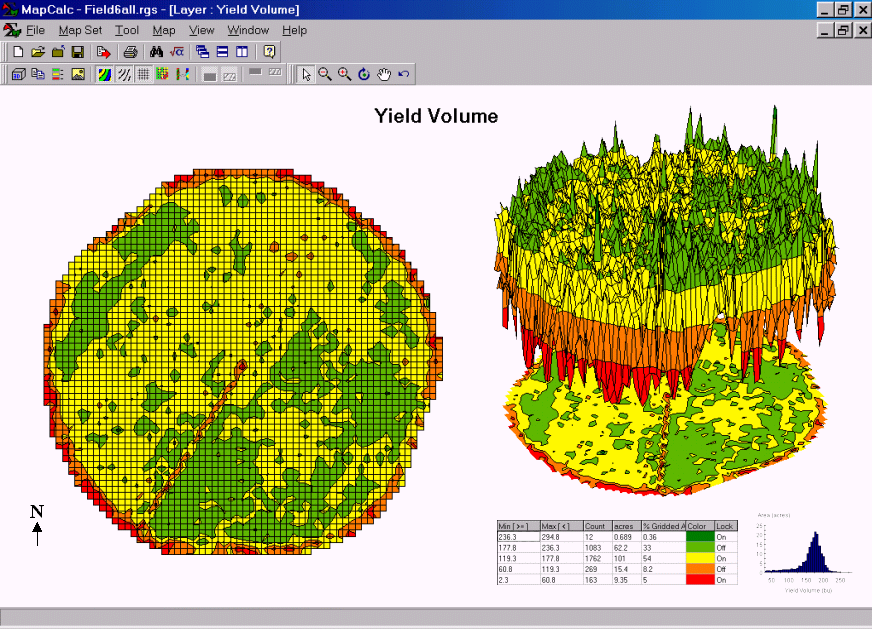Select the zoom out magnifier tool
The image size is (872, 629).
click(325, 74)
